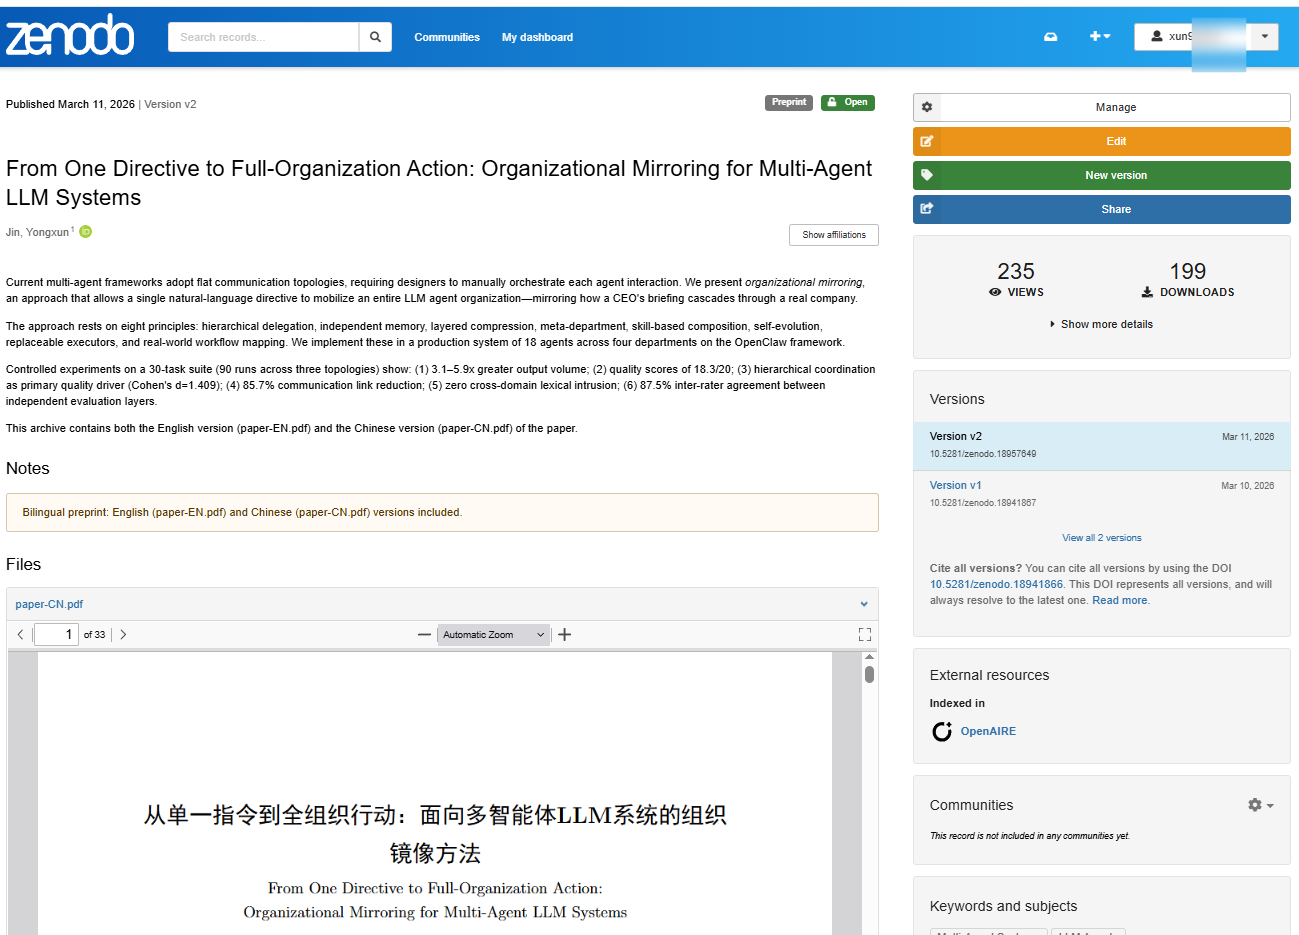Viewport: 1299px width, 935px height.
Task: Toggle PDF fullscreen mode icon
Action: (865, 635)
